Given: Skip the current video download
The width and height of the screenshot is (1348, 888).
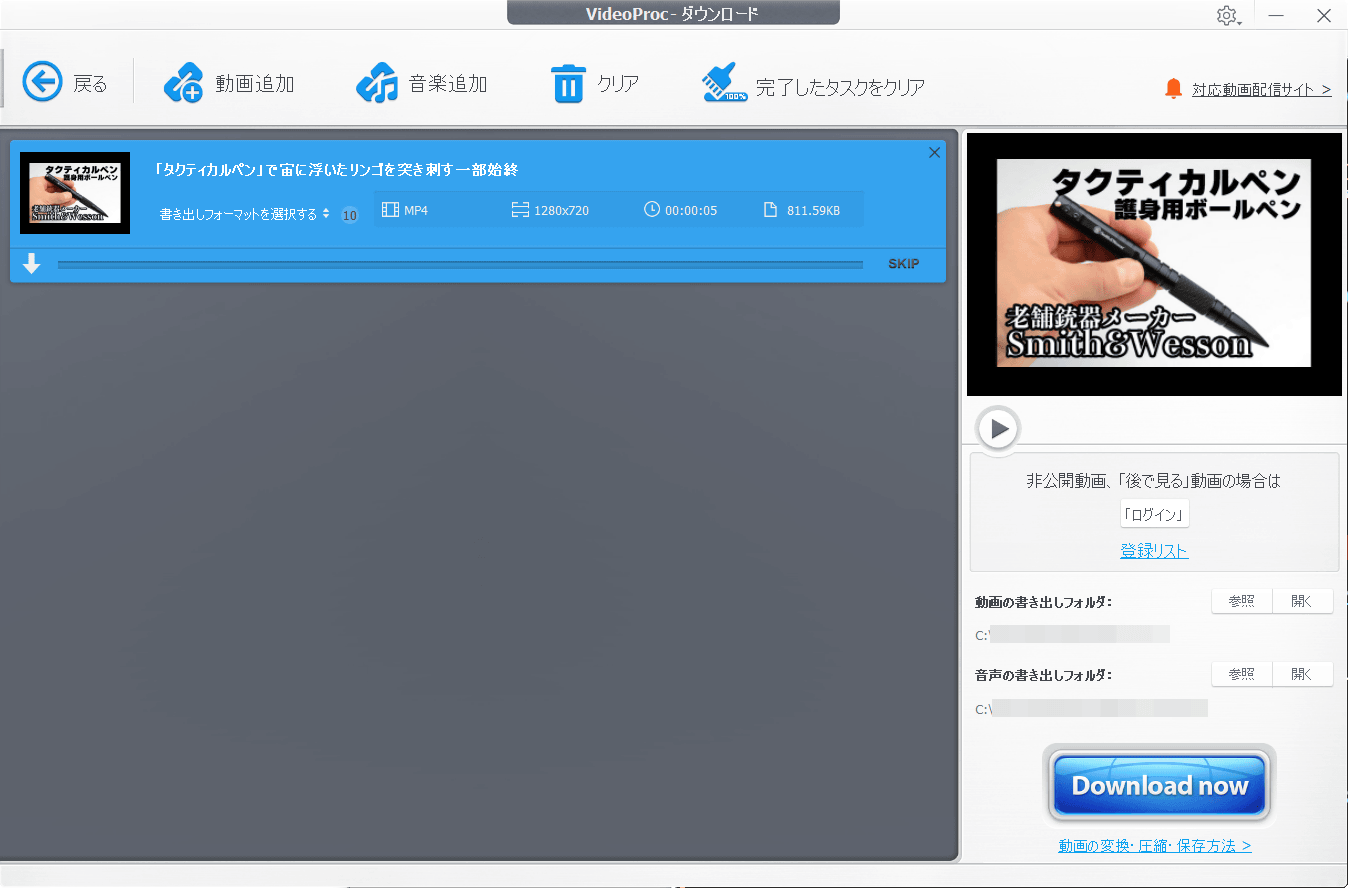Looking at the screenshot, I should coord(903,264).
